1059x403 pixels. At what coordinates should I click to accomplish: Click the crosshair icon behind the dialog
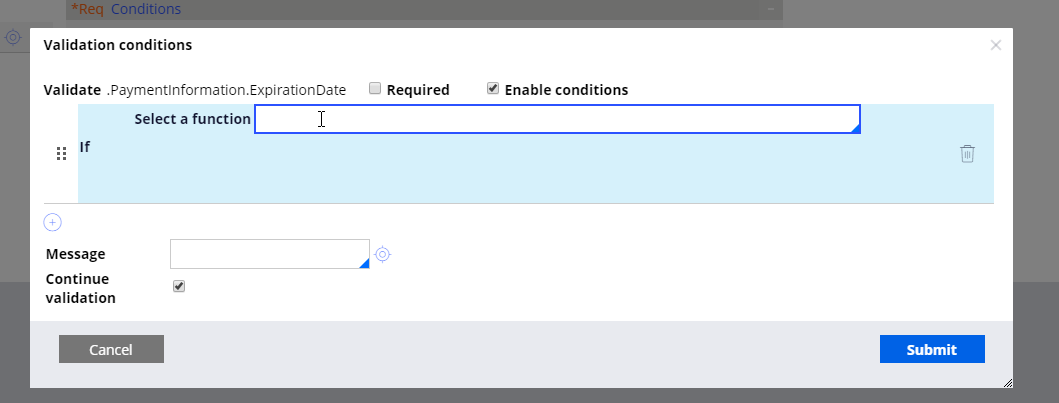point(13,38)
